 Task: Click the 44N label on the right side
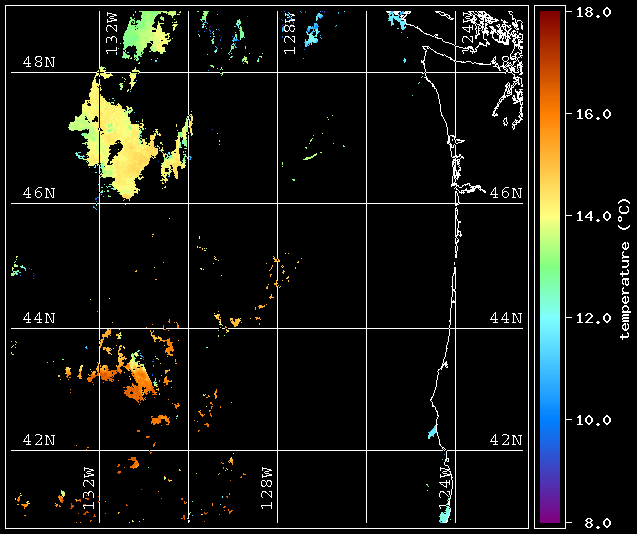[506, 318]
